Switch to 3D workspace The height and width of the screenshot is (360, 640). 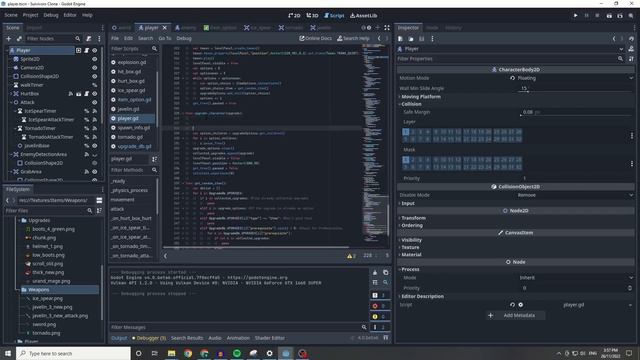(312, 16)
